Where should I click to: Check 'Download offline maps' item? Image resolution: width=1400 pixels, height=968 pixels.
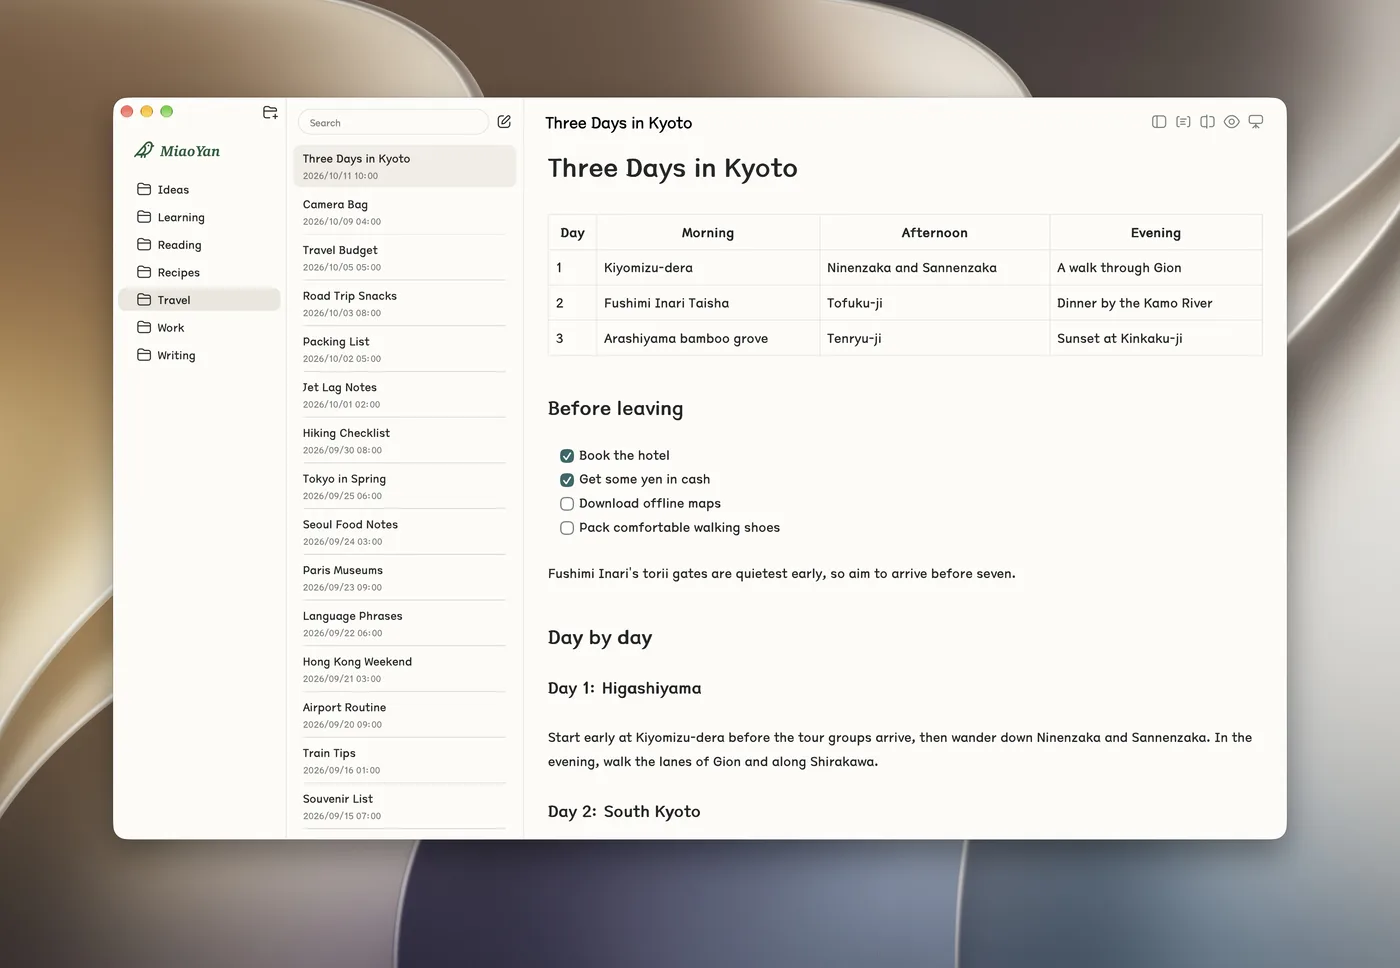[x=567, y=504]
